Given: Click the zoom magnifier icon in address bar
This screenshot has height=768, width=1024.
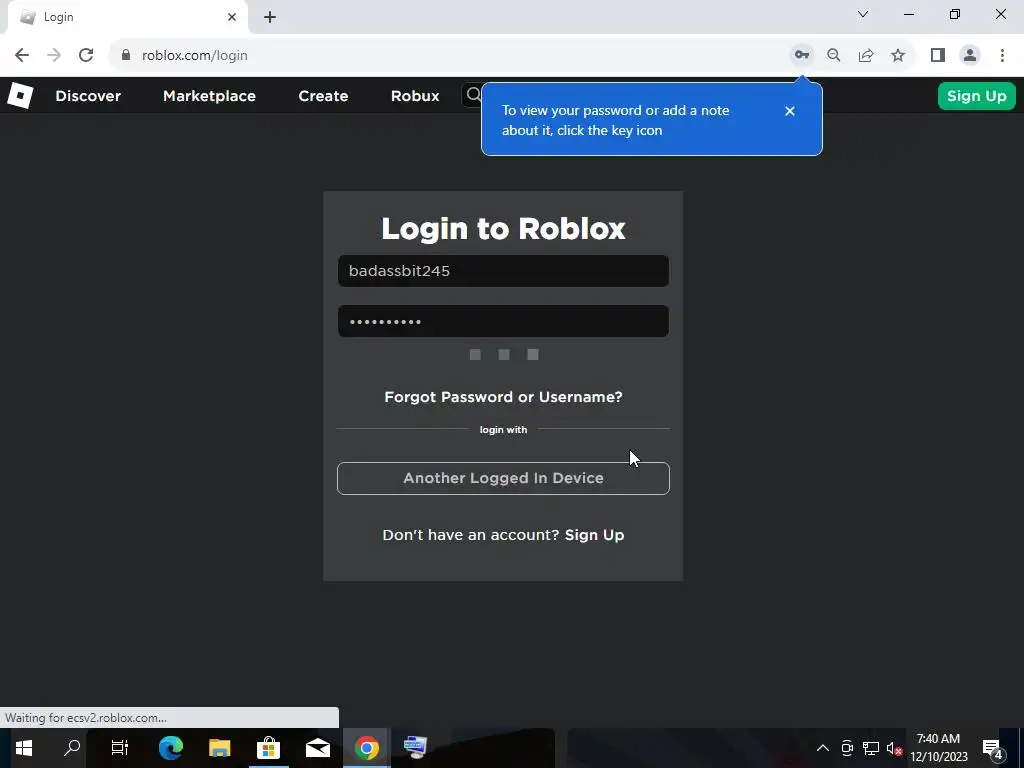Looking at the screenshot, I should [834, 56].
